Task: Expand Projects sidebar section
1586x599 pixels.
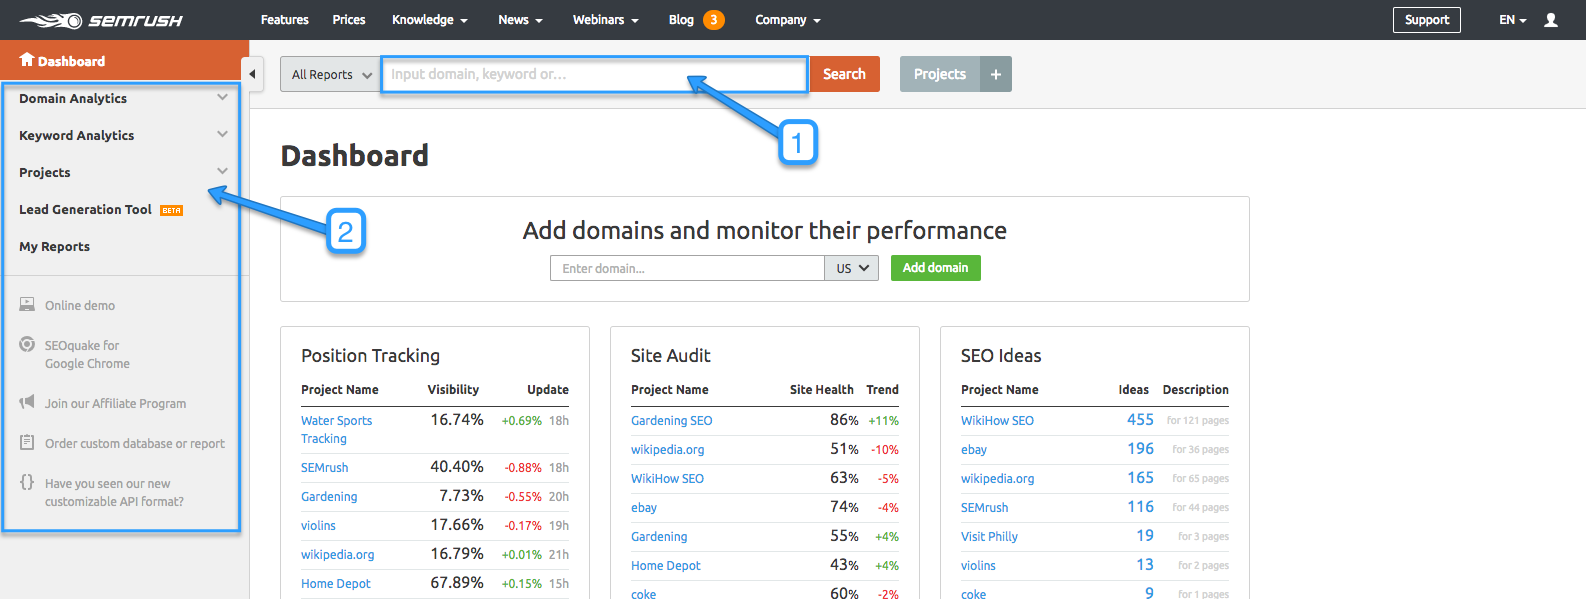Action: point(222,171)
